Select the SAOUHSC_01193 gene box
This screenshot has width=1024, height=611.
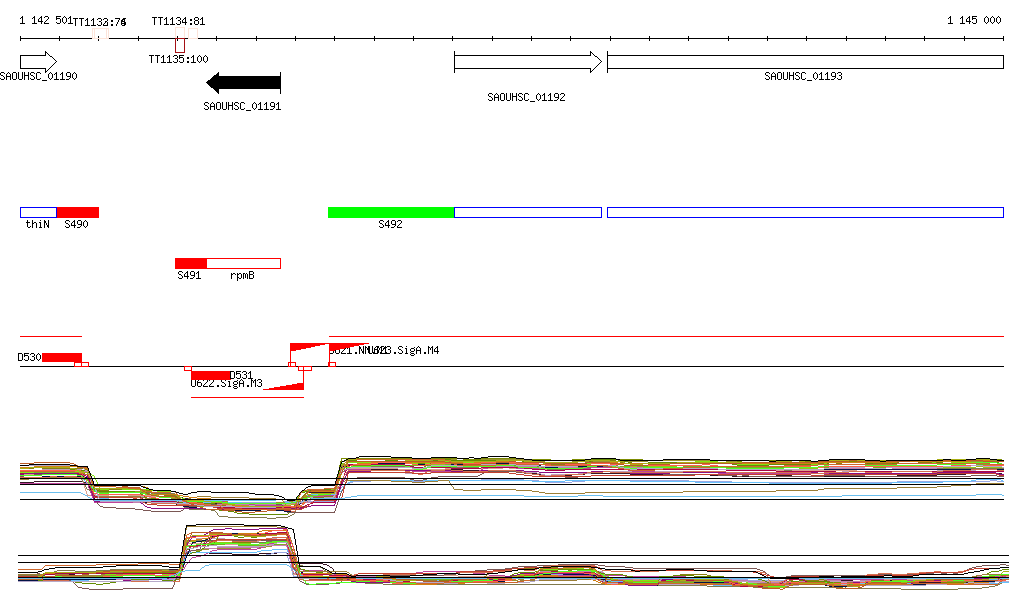point(804,62)
